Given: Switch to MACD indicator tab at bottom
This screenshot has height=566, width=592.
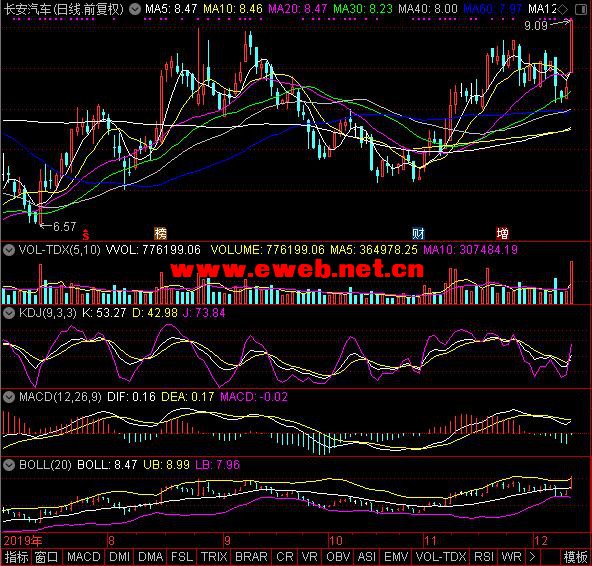Looking at the screenshot, I should click(83, 557).
